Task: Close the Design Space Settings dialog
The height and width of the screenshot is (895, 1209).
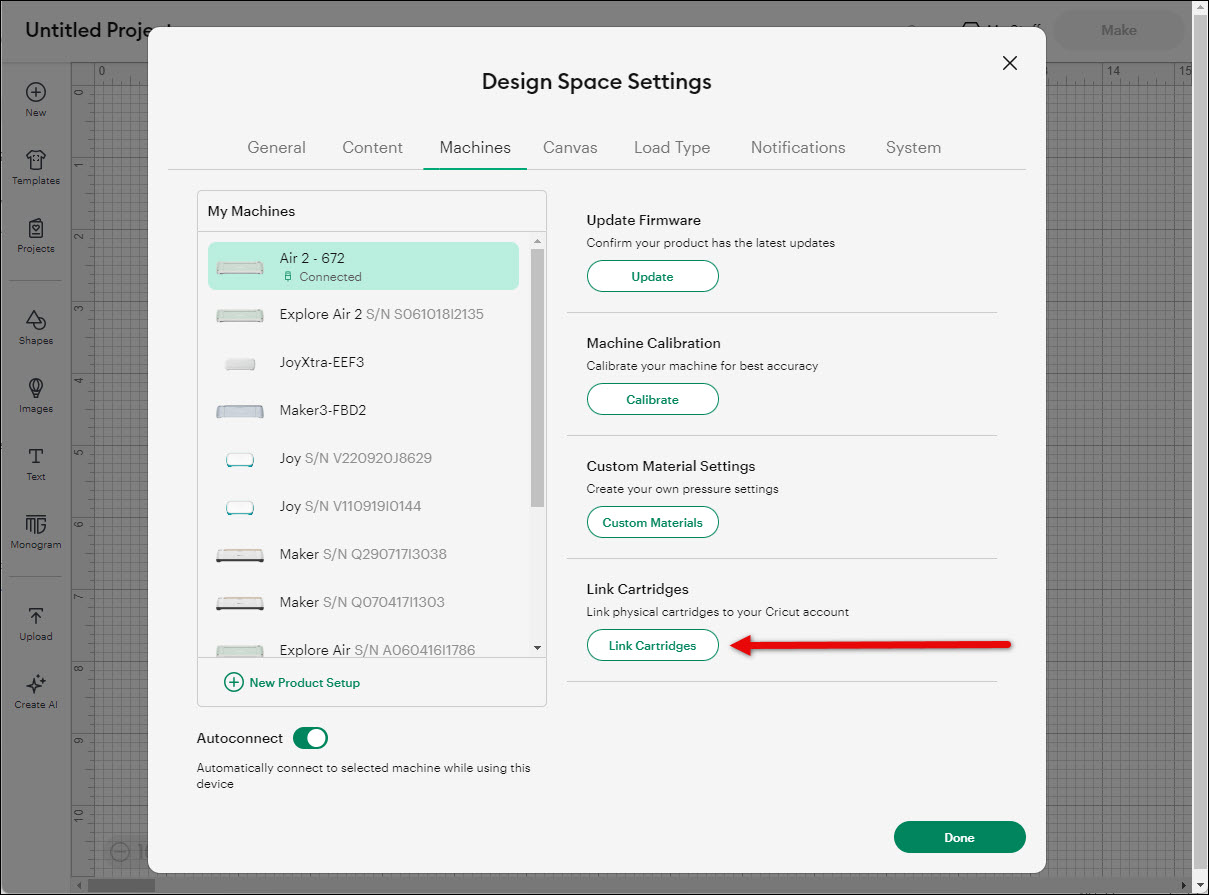Action: click(1010, 63)
